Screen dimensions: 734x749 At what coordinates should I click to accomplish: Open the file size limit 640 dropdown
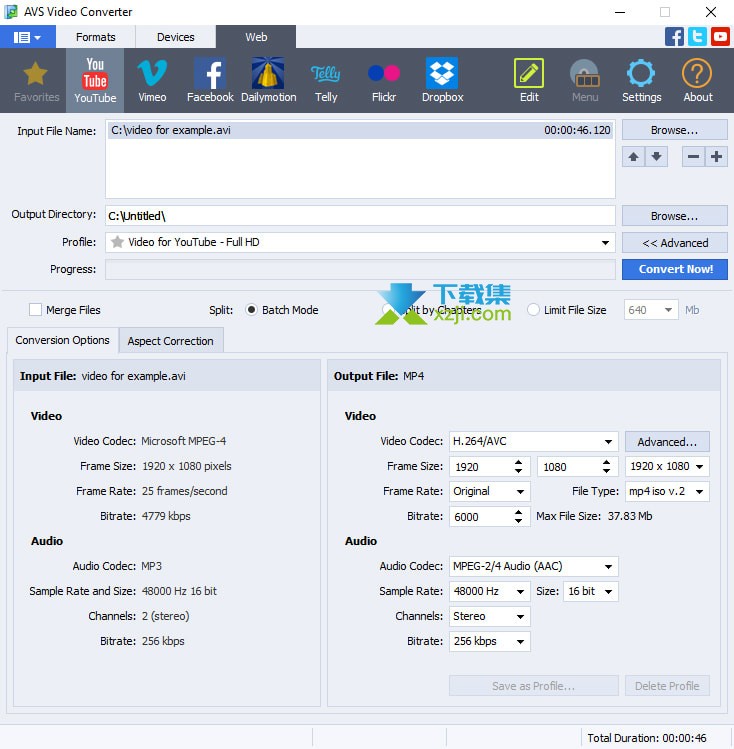coord(668,310)
